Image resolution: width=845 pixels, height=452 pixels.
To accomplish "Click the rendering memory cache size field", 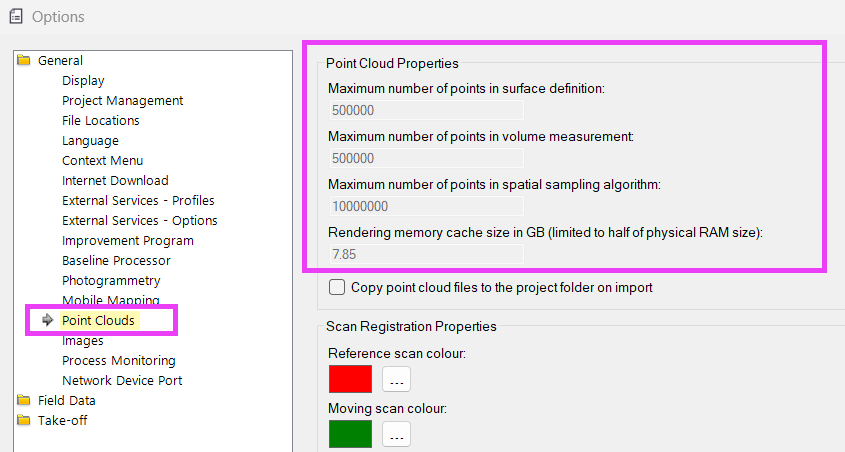I will tap(425, 254).
